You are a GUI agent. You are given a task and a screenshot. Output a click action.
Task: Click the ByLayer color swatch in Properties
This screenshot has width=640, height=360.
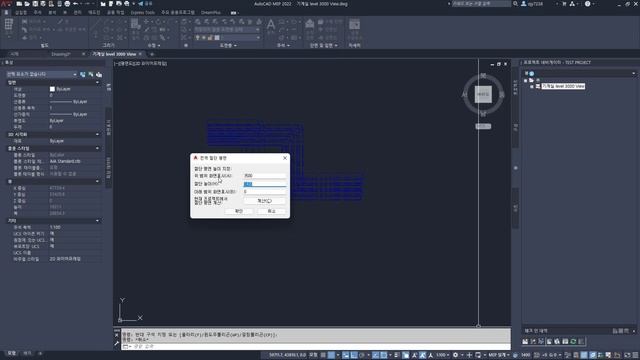[x=52, y=89]
